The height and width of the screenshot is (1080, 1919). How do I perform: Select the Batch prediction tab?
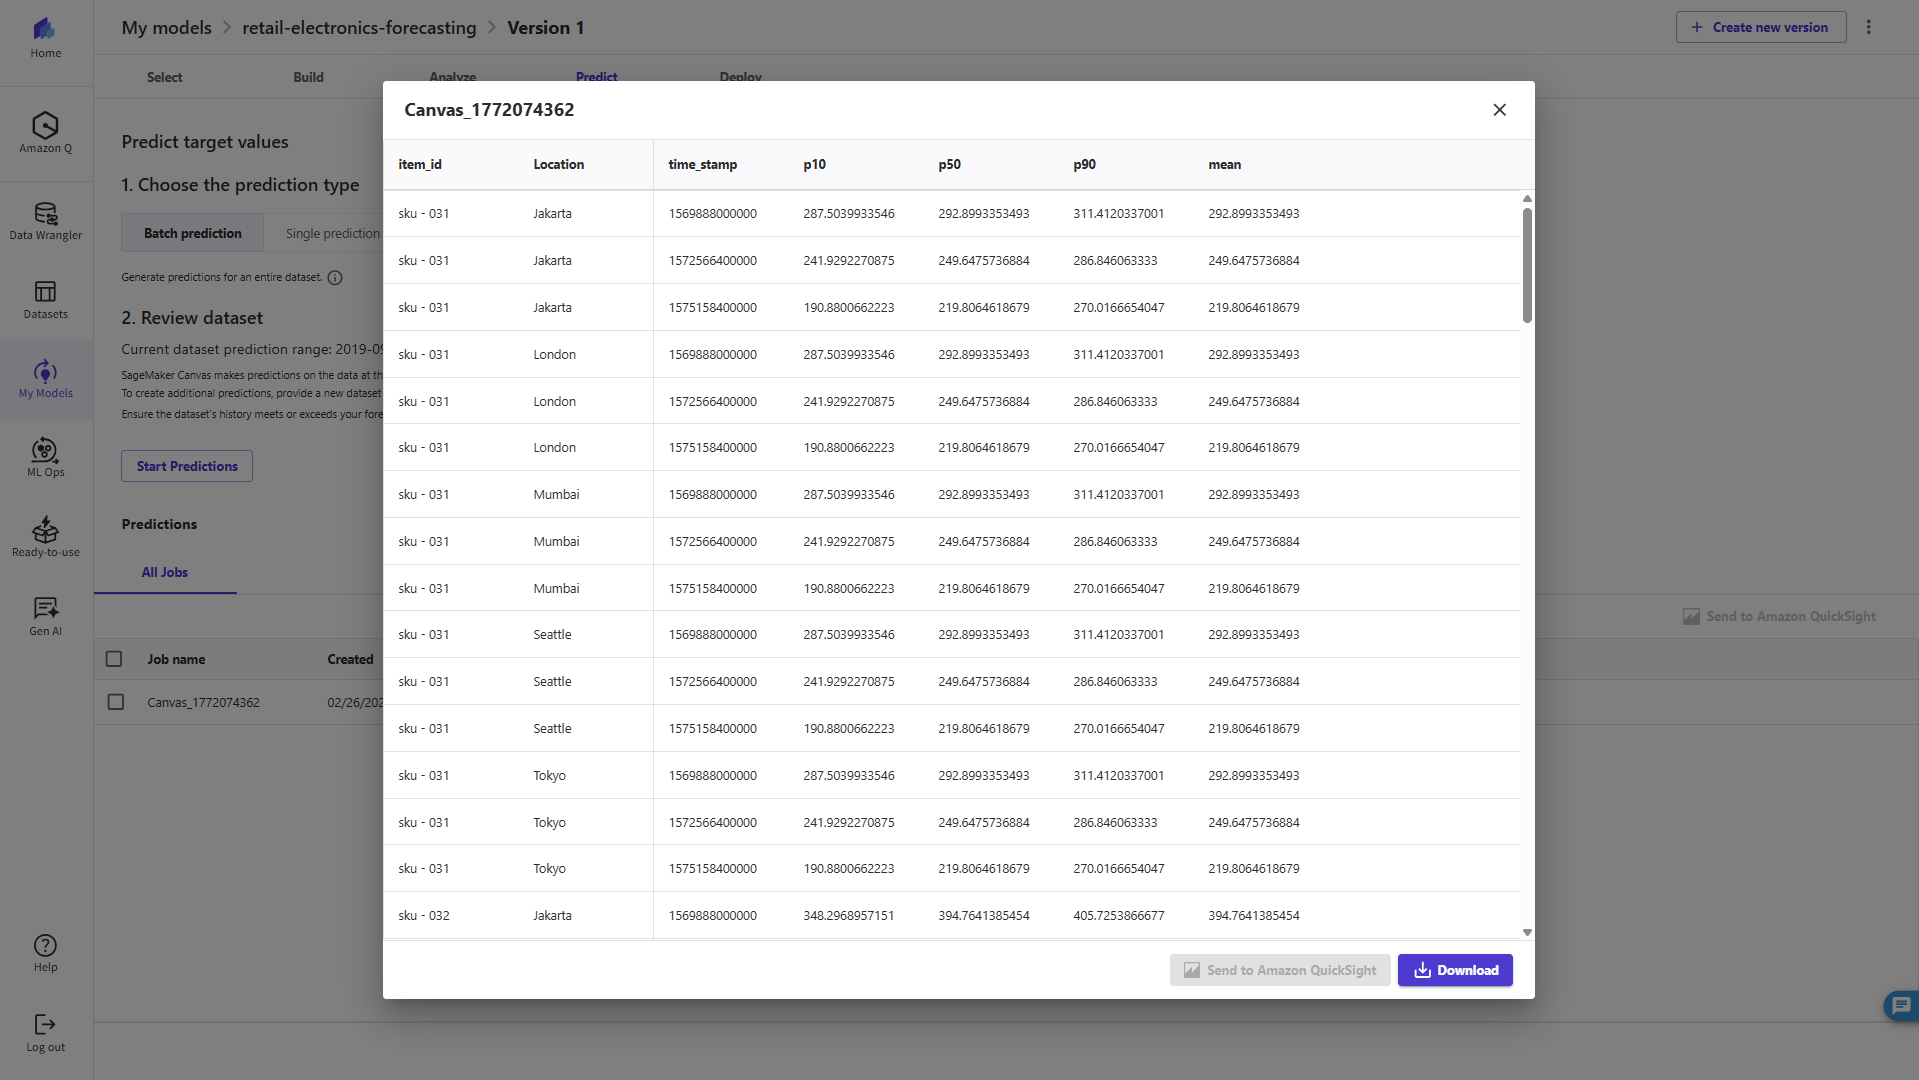point(193,233)
